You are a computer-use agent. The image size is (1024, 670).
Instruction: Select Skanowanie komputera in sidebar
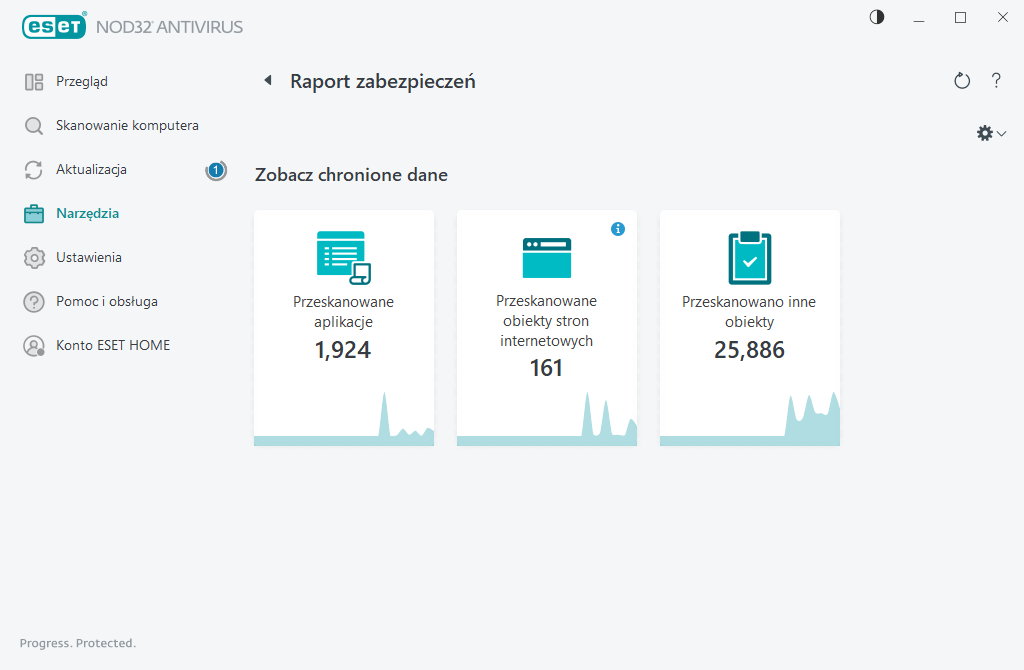127,126
